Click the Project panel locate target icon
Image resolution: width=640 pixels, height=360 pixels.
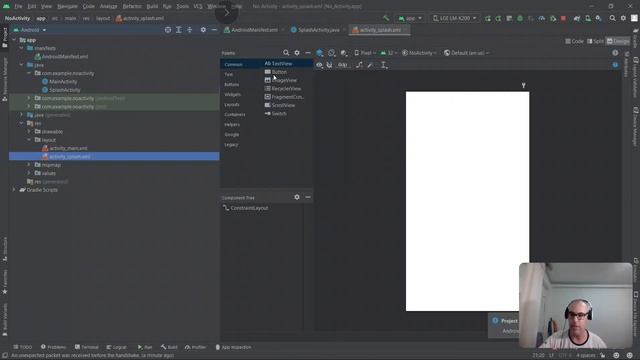tap(168, 30)
